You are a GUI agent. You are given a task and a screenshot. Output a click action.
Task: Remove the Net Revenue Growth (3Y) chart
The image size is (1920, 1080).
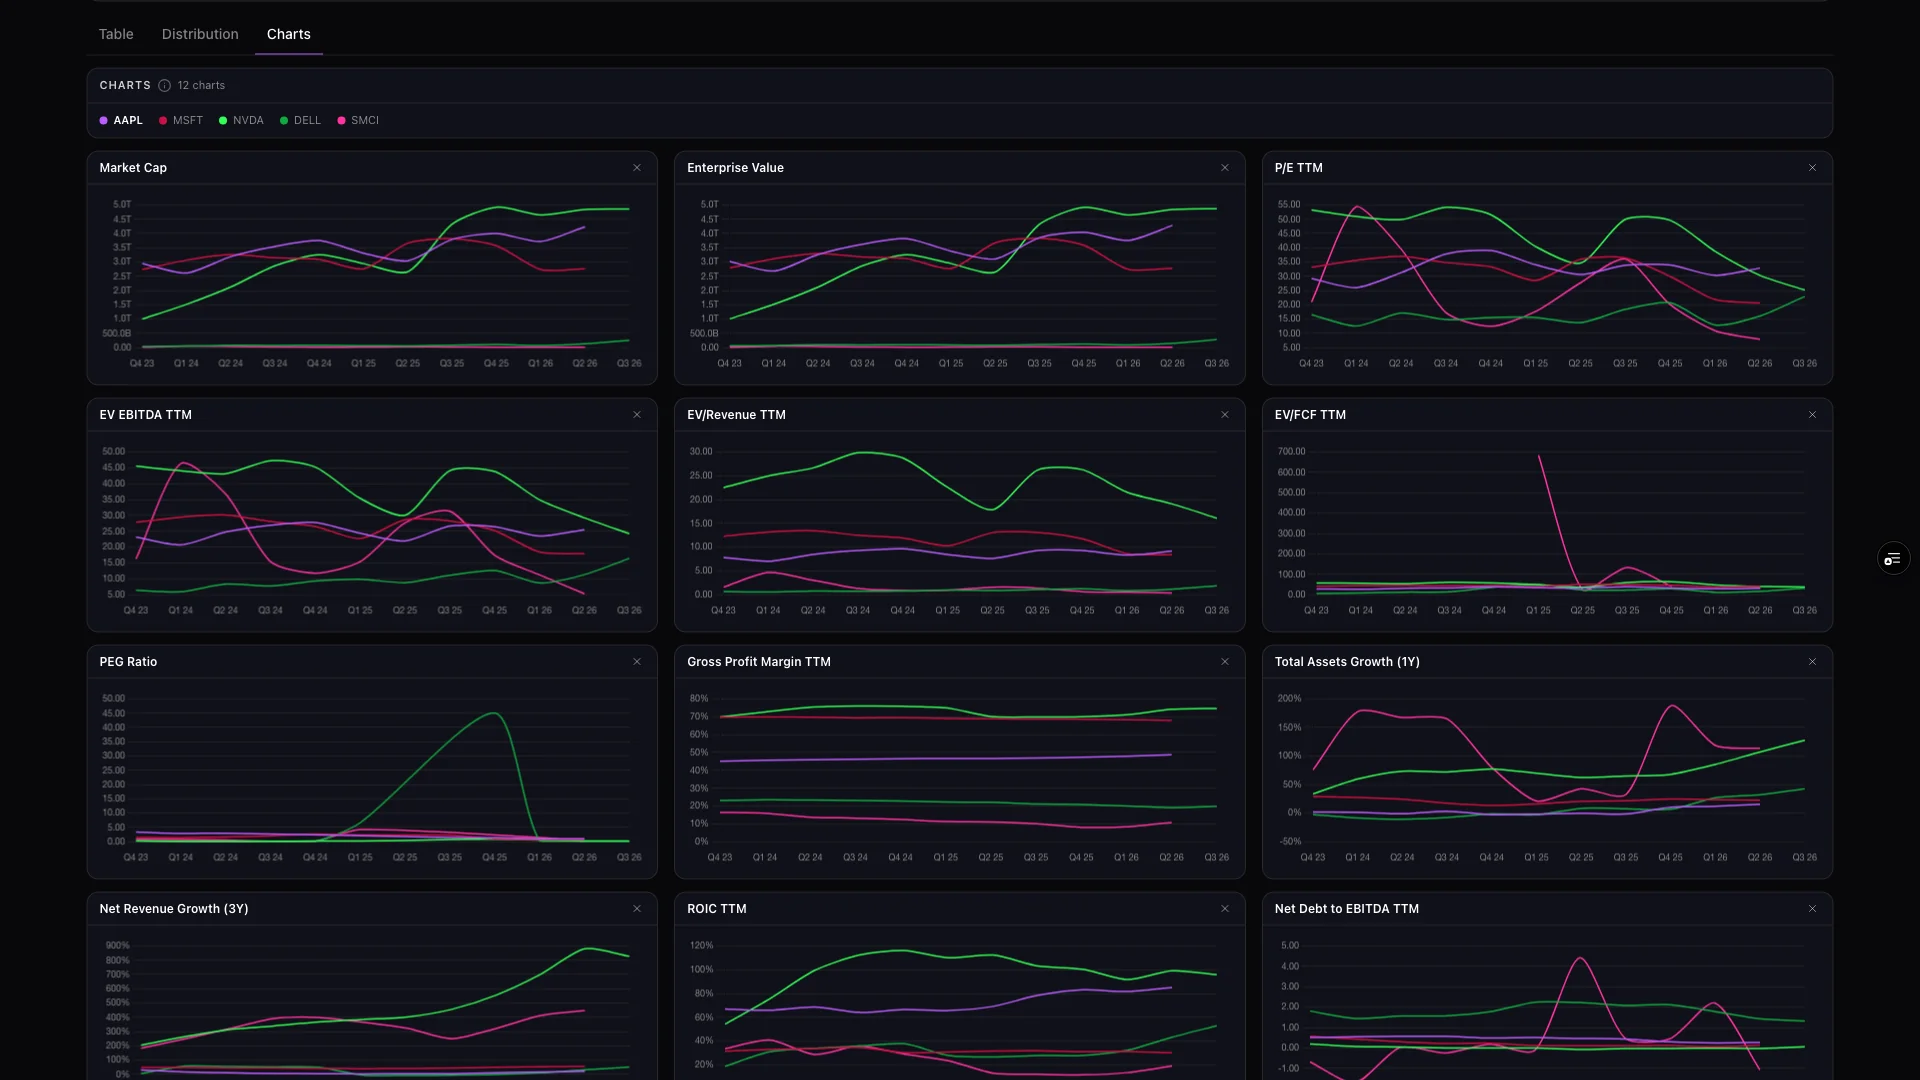(x=637, y=909)
